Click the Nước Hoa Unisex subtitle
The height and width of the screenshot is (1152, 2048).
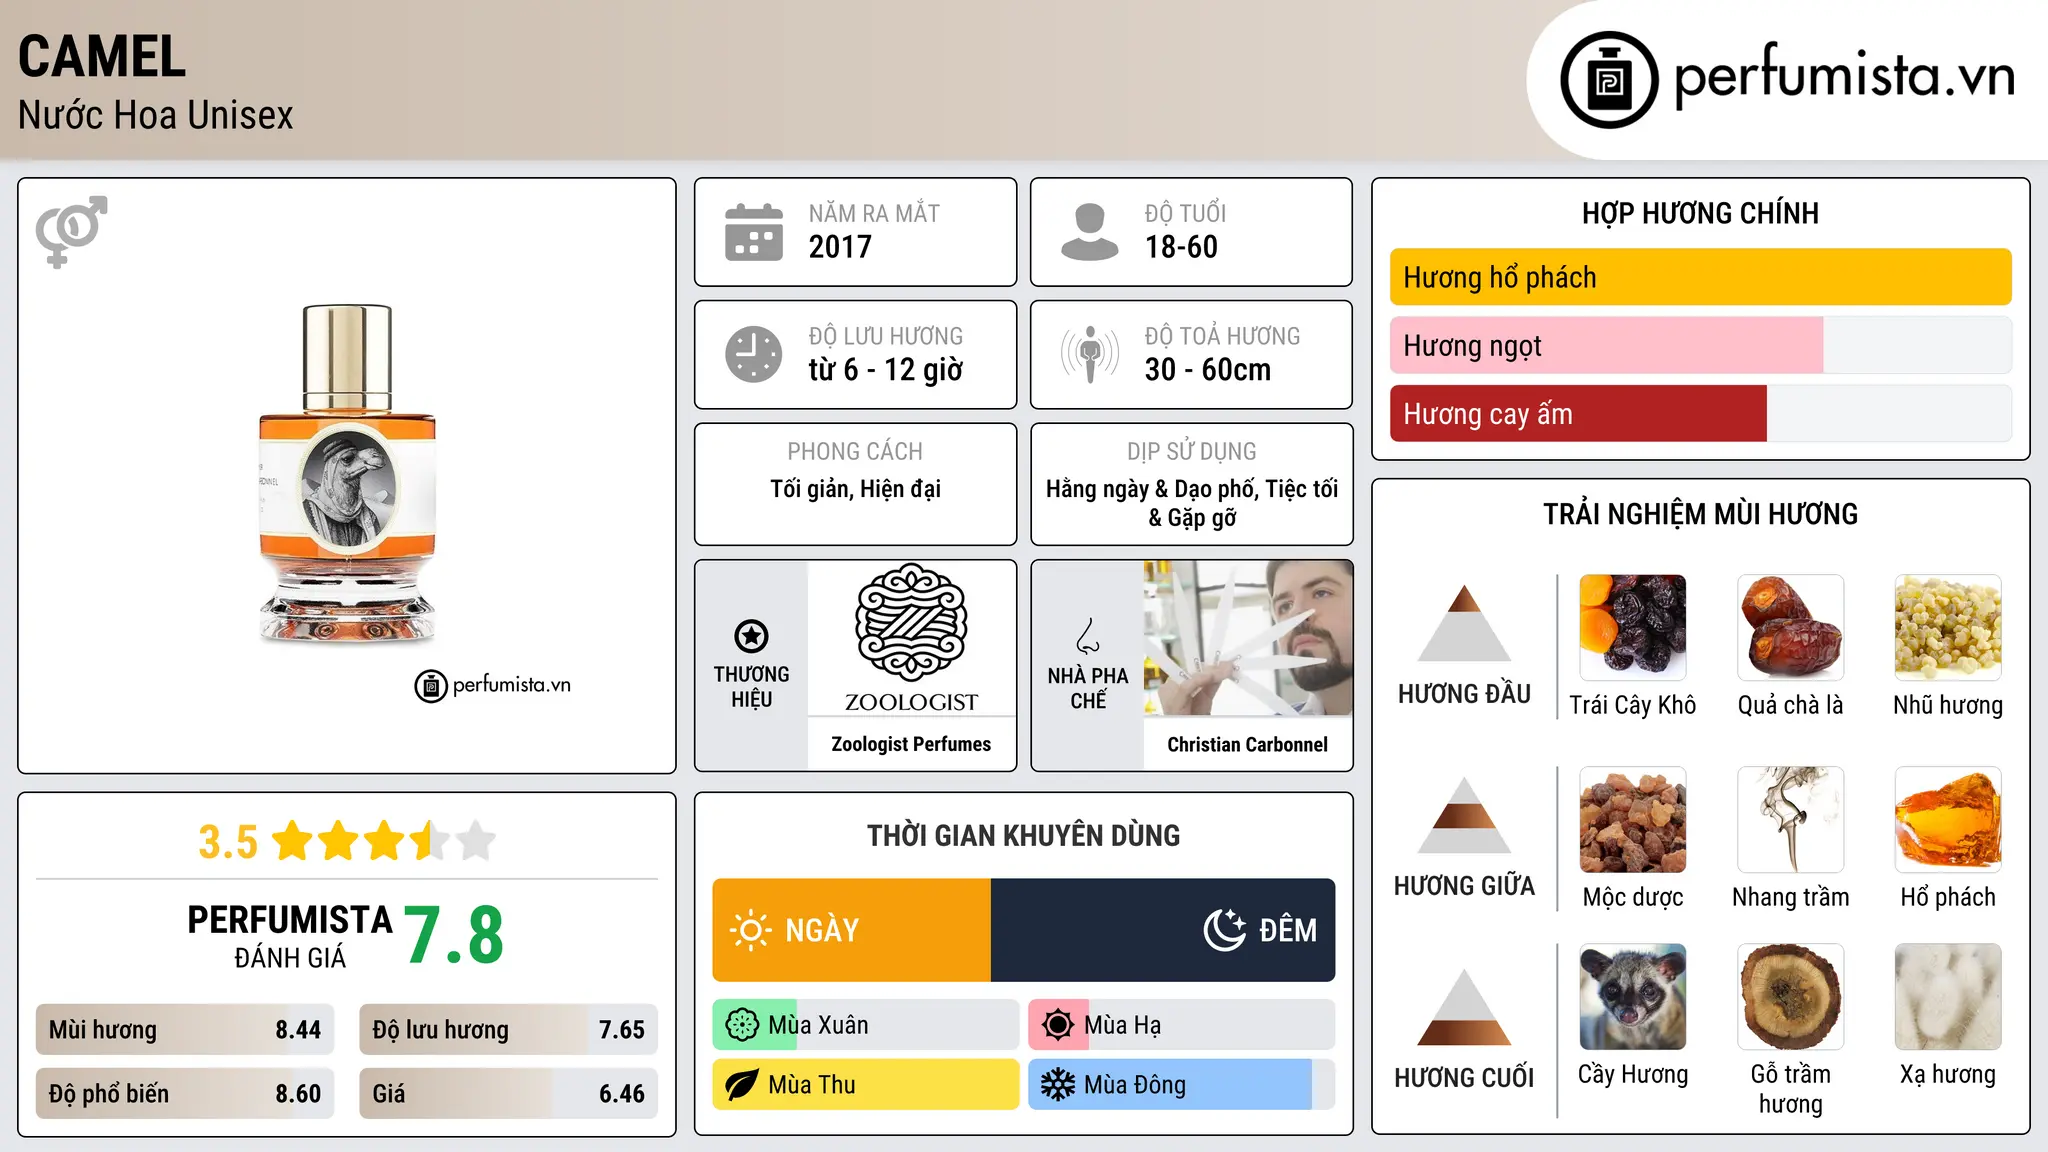156,116
